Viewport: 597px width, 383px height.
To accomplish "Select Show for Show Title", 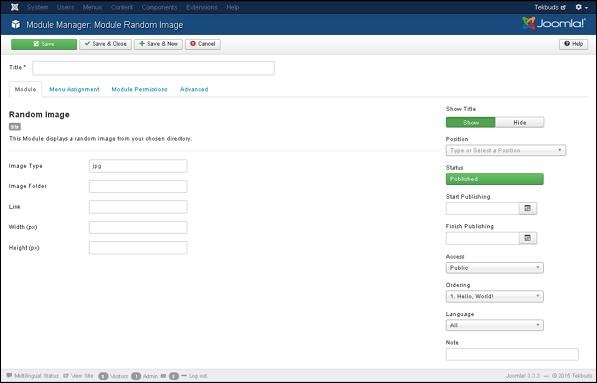I will pos(471,123).
